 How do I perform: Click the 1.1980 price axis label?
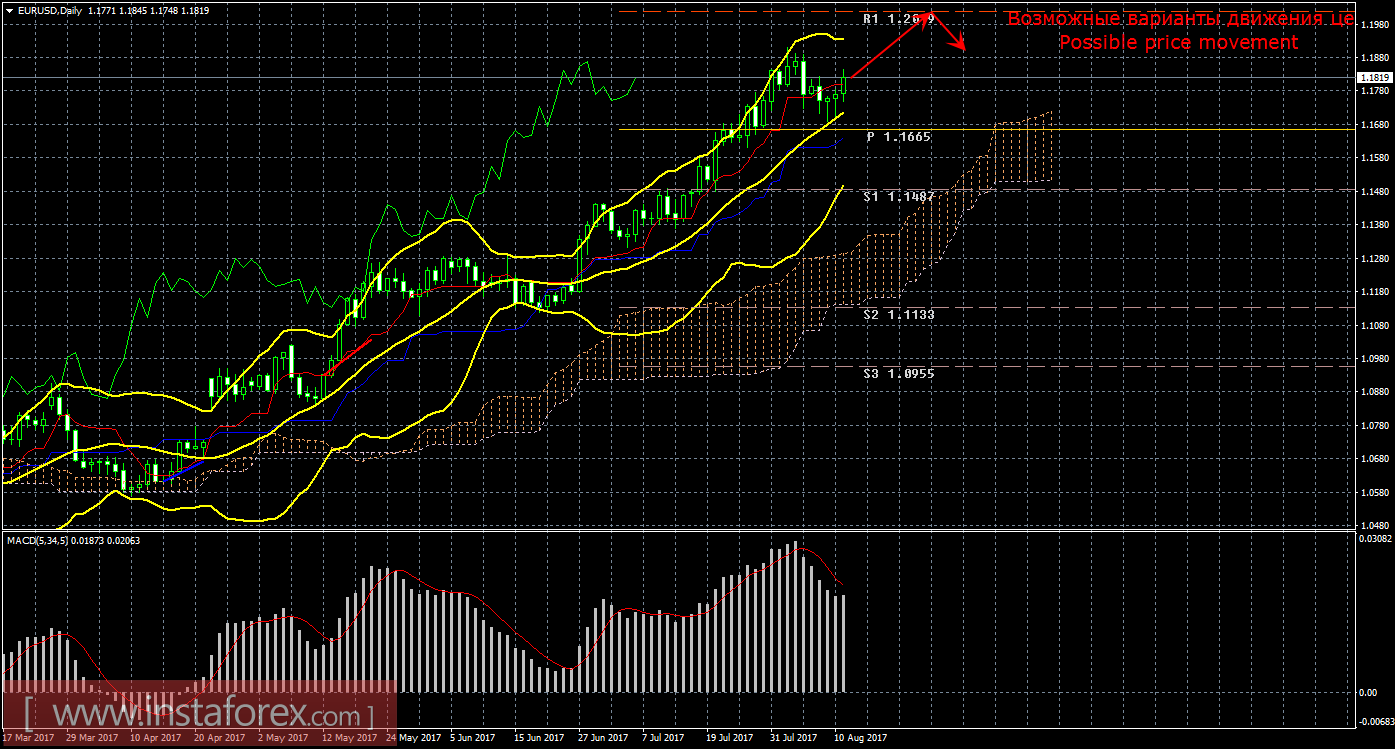(1374, 24)
